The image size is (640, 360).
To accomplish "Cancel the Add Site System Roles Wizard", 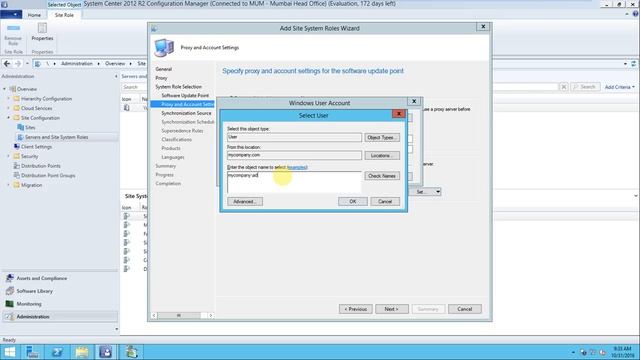I will [x=464, y=309].
